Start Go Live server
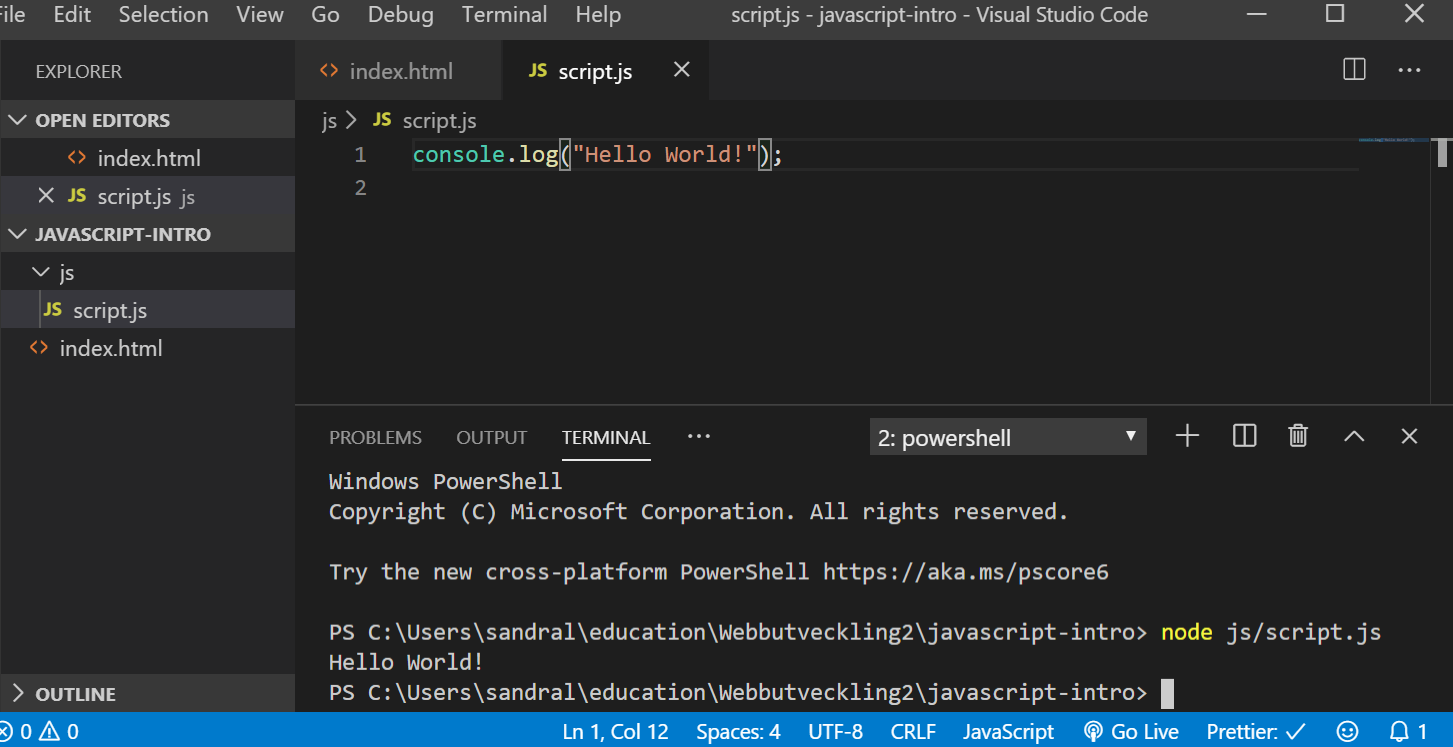This screenshot has width=1453, height=747. pyautogui.click(x=1130, y=731)
